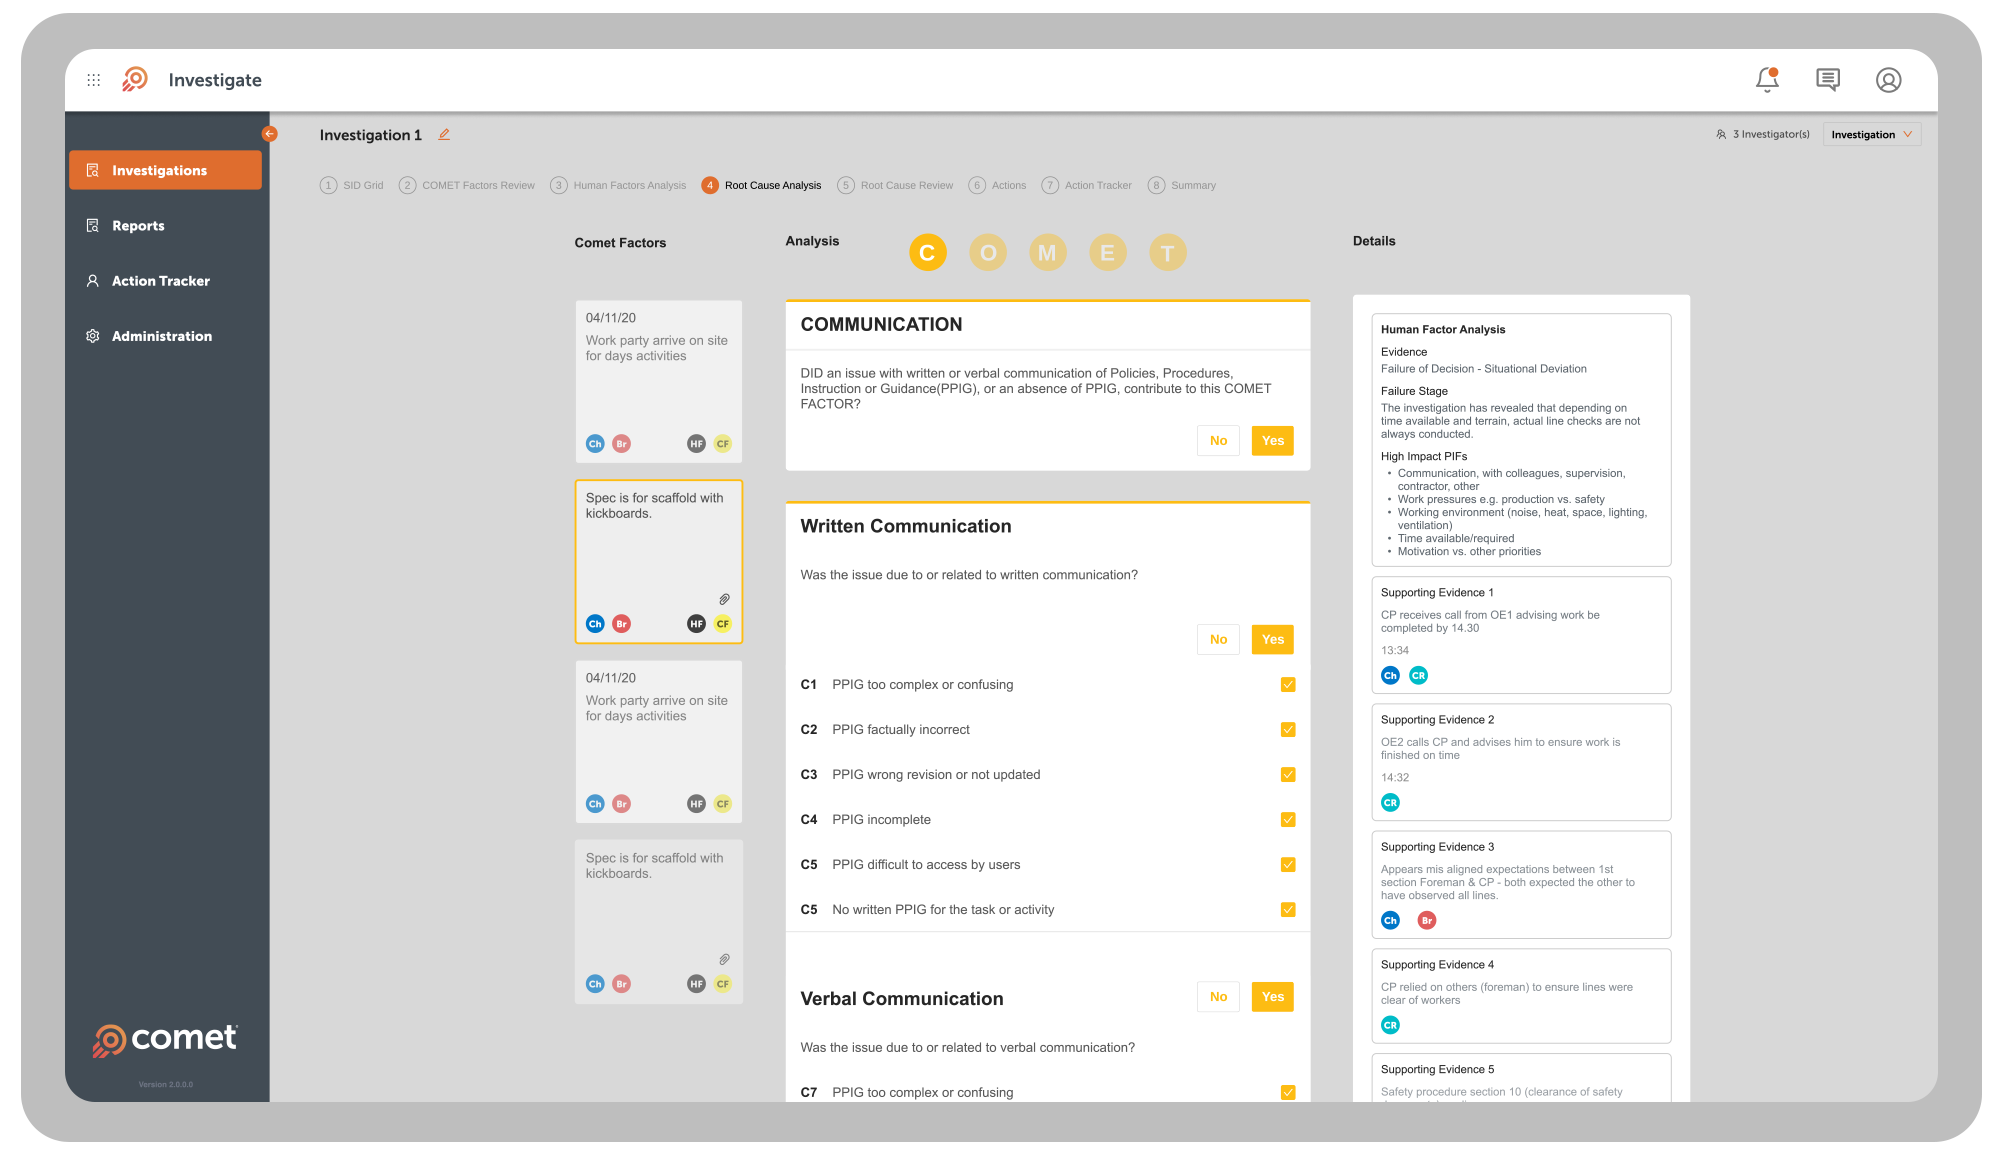Open the chat messages icon
The height and width of the screenshot is (1160, 2000).
1827,80
